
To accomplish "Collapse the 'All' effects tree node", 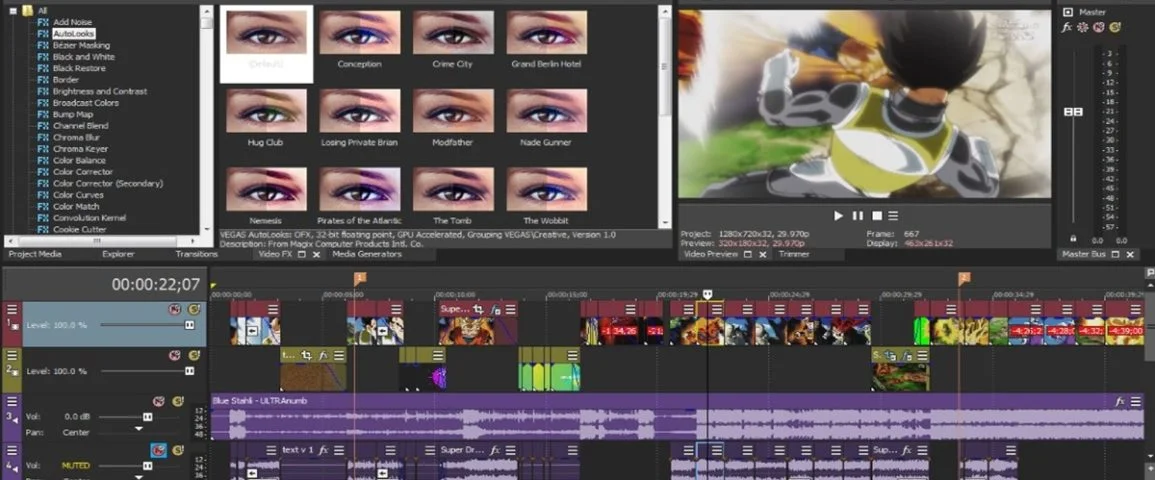I will pos(13,10).
